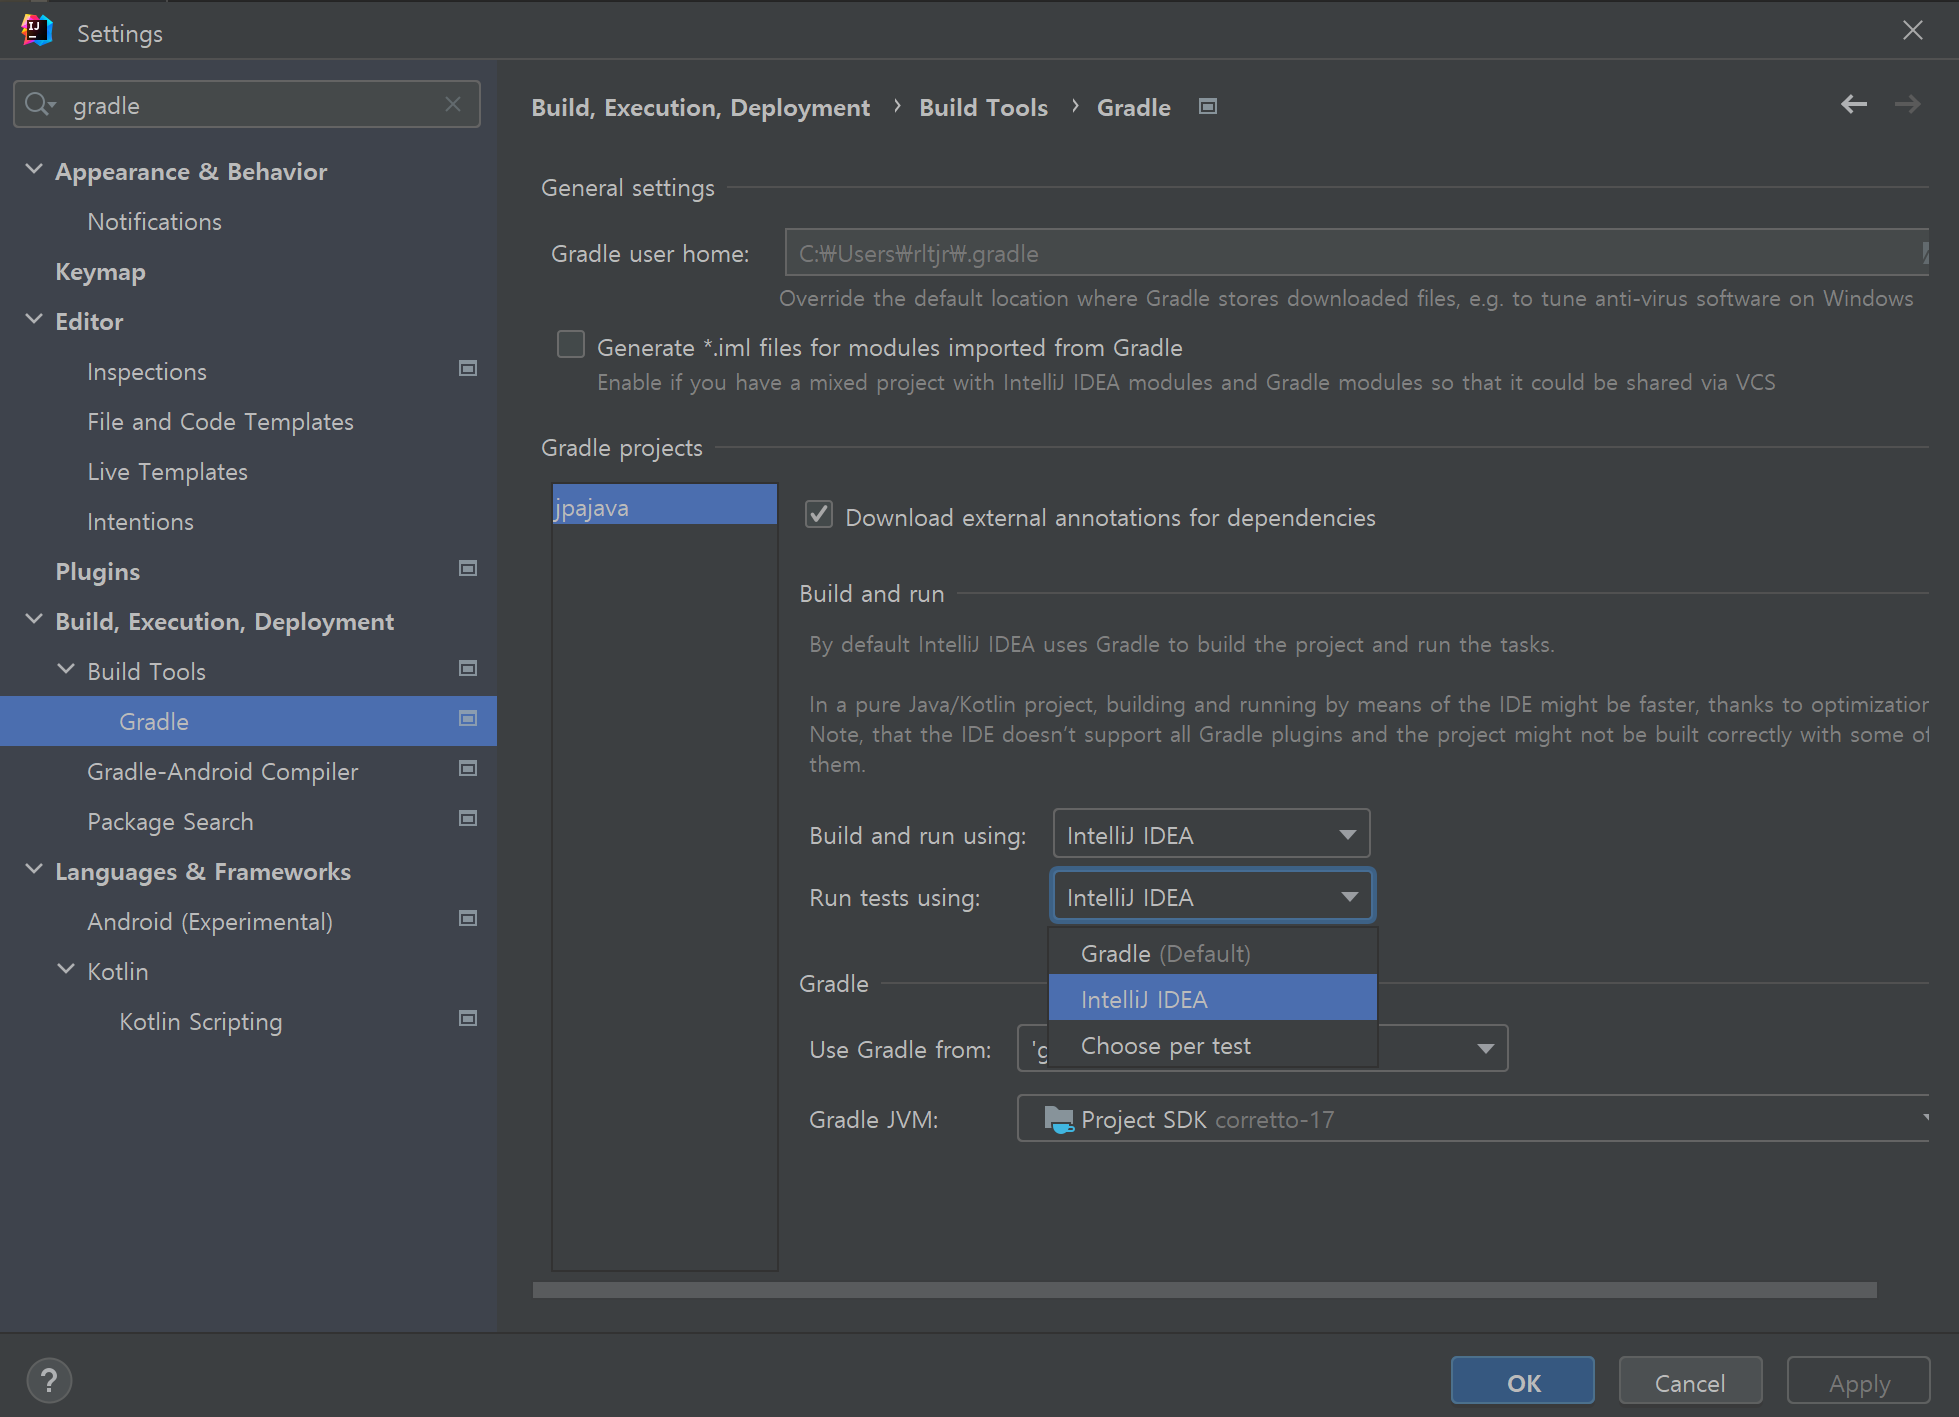Open Android (Experimental) settings
This screenshot has height=1417, width=1959.
pyautogui.click(x=210, y=921)
